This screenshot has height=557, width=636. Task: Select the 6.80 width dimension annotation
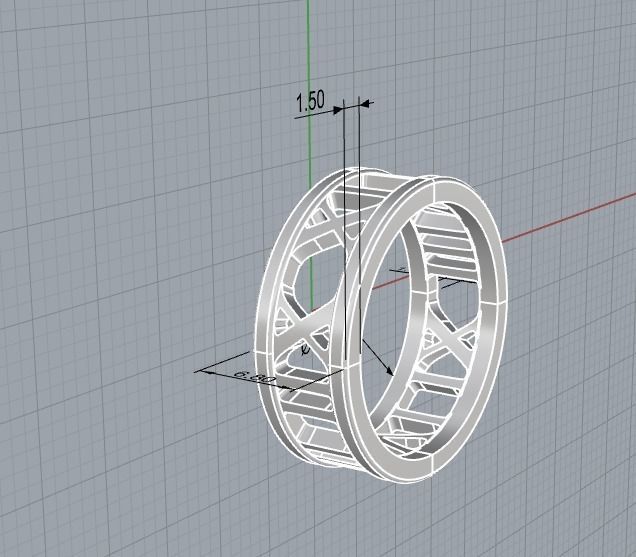point(256,378)
